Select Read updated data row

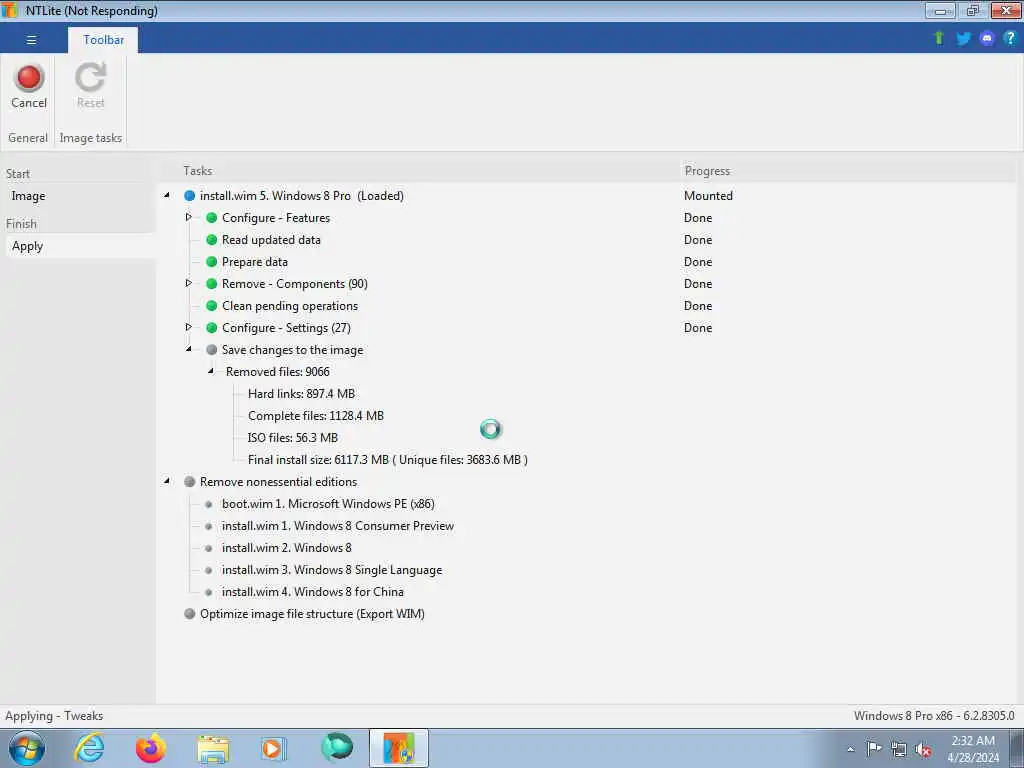[x=271, y=240]
